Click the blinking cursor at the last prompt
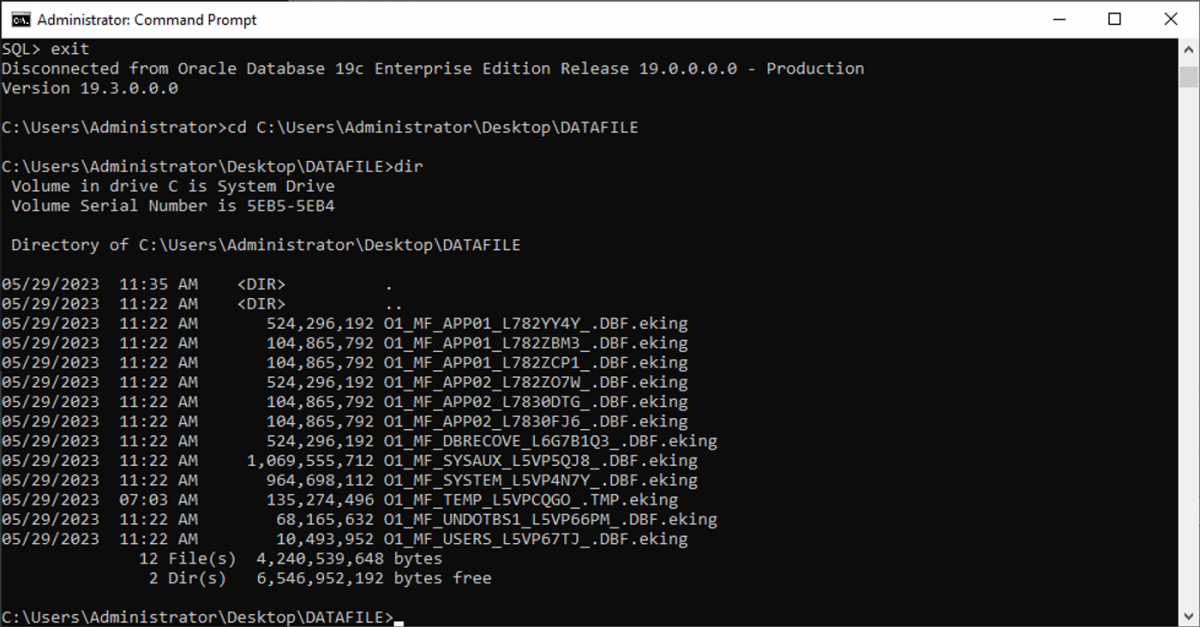This screenshot has width=1200, height=627. click(399, 619)
